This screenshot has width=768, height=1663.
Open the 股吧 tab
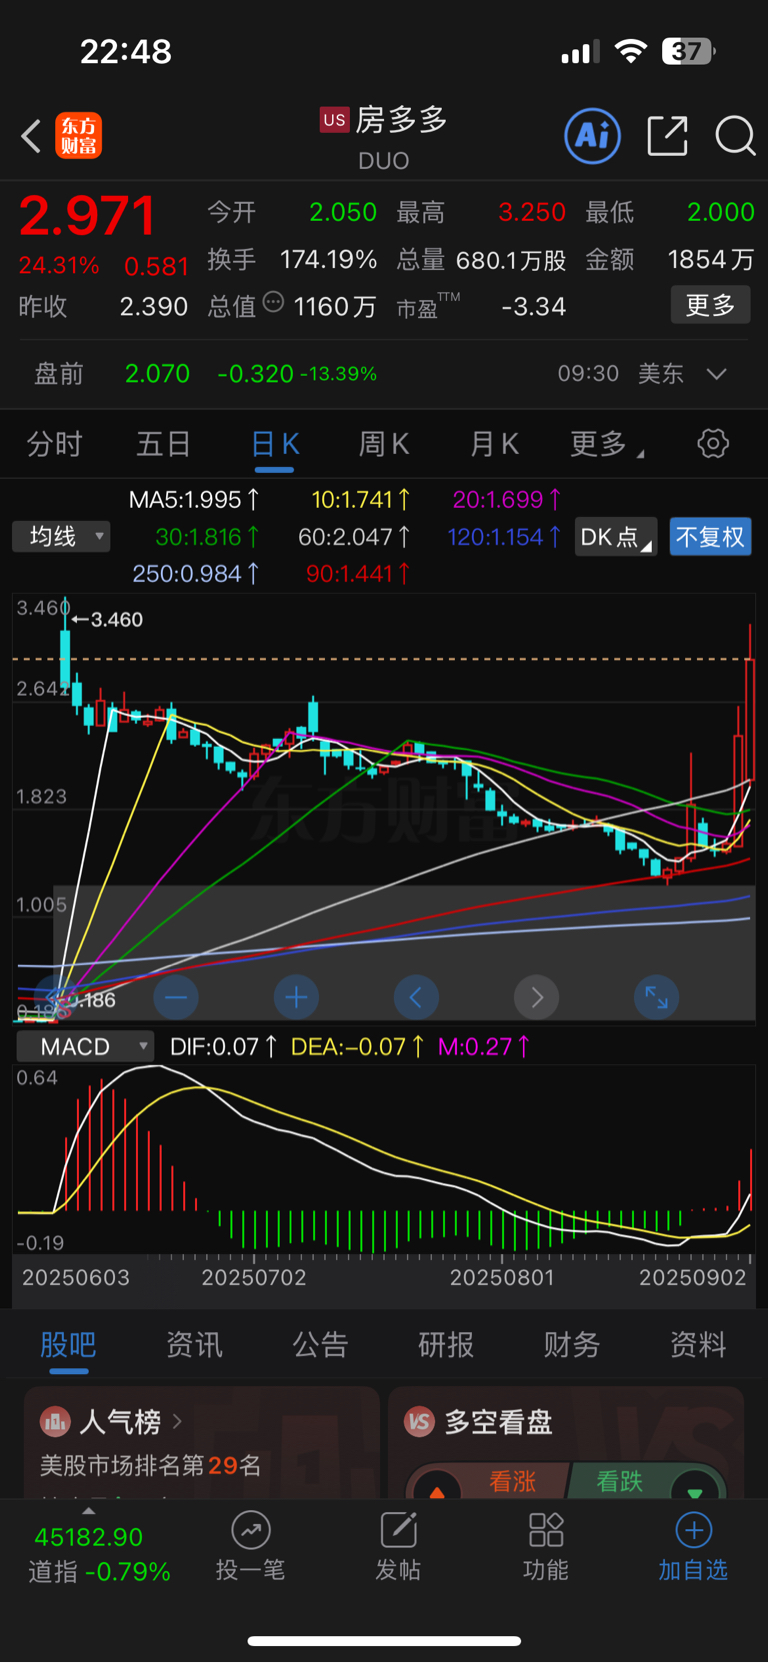coord(68,1345)
